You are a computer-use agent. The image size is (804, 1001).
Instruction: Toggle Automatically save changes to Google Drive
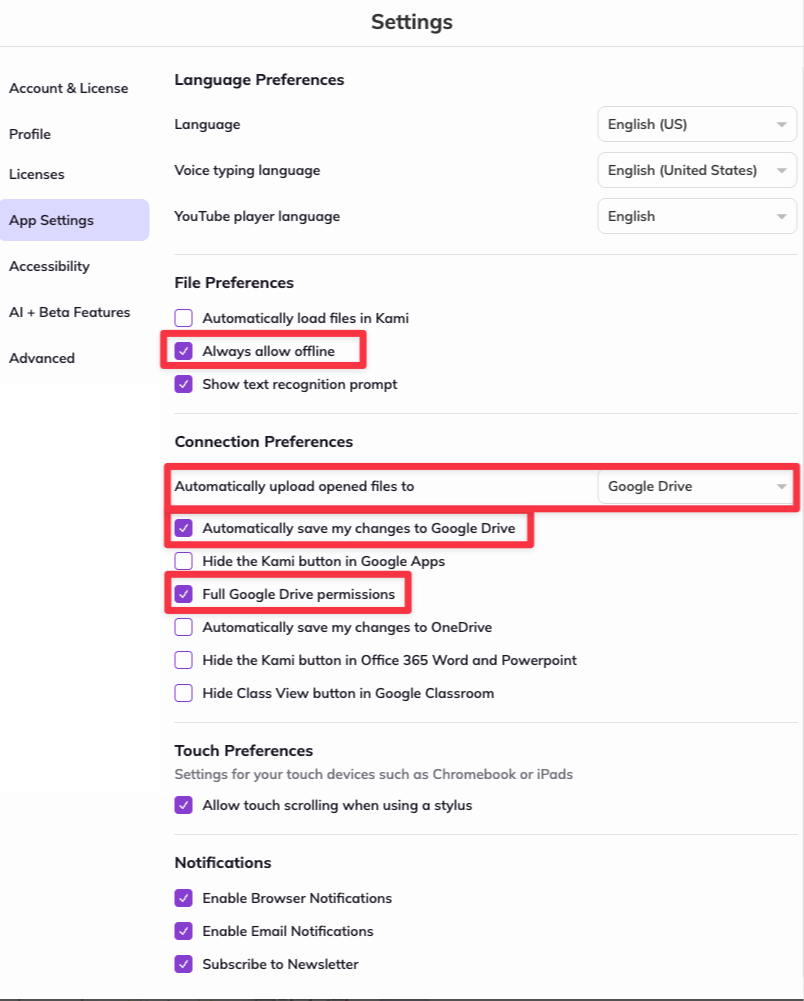point(183,528)
